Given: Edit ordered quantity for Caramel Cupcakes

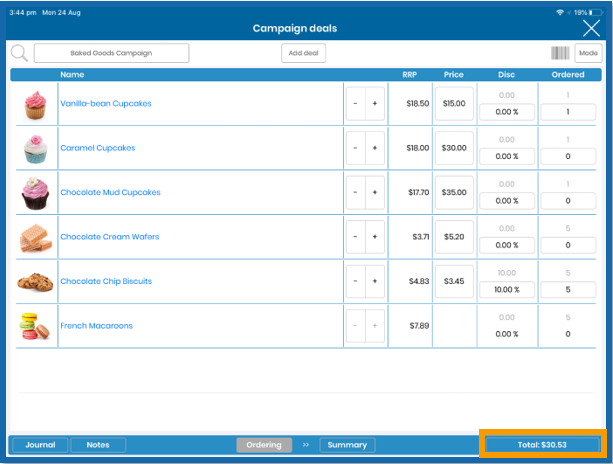Looking at the screenshot, I should [x=568, y=156].
